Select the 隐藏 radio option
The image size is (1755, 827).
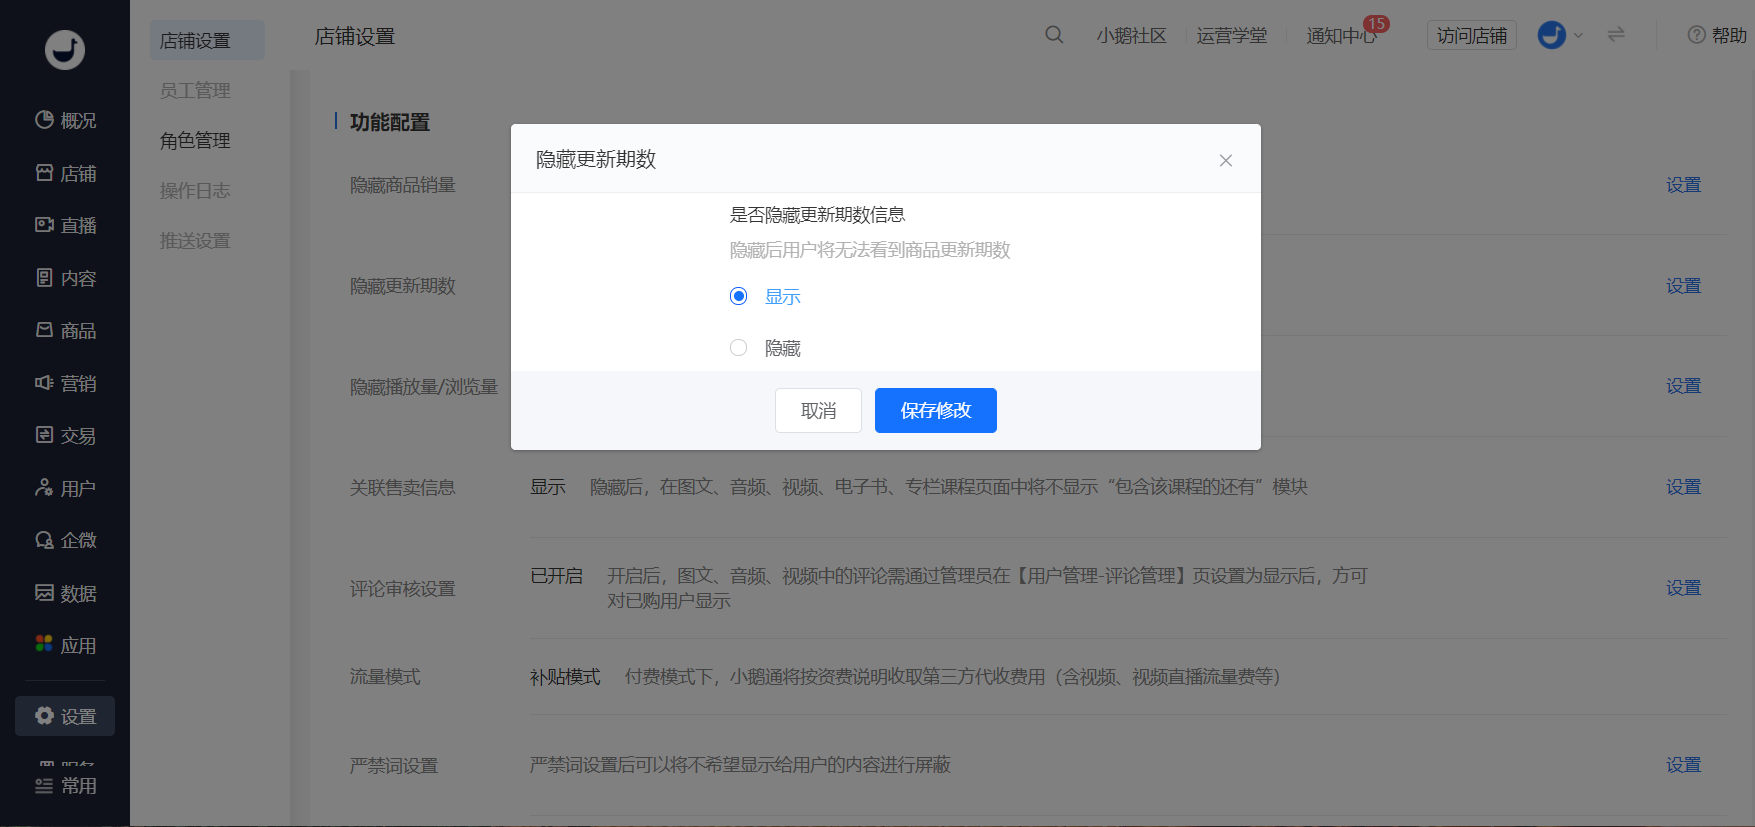pyautogui.click(x=765, y=348)
